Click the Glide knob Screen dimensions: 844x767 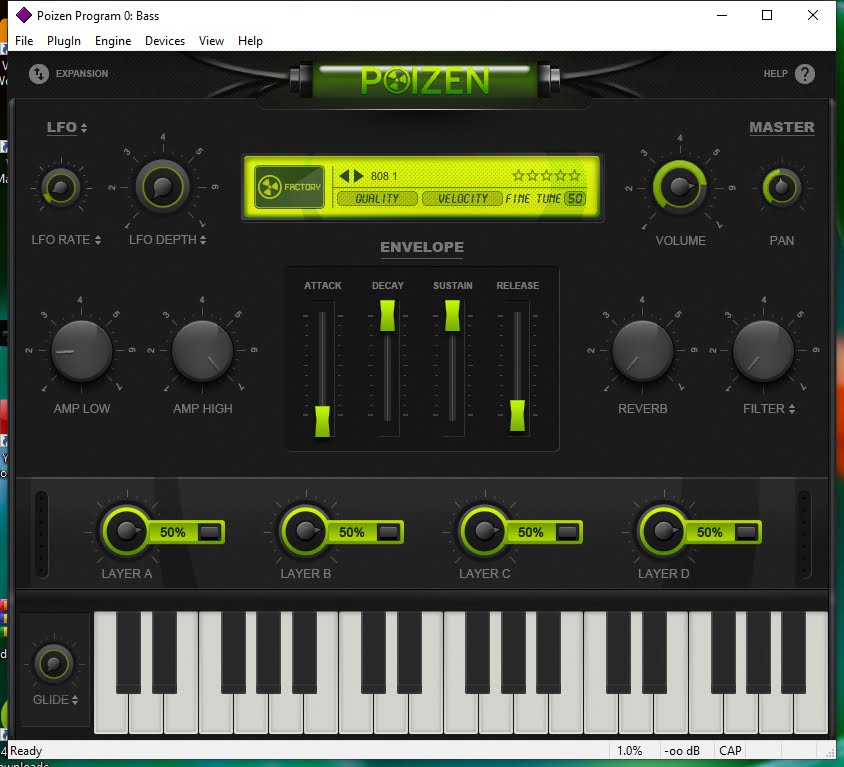[x=53, y=664]
